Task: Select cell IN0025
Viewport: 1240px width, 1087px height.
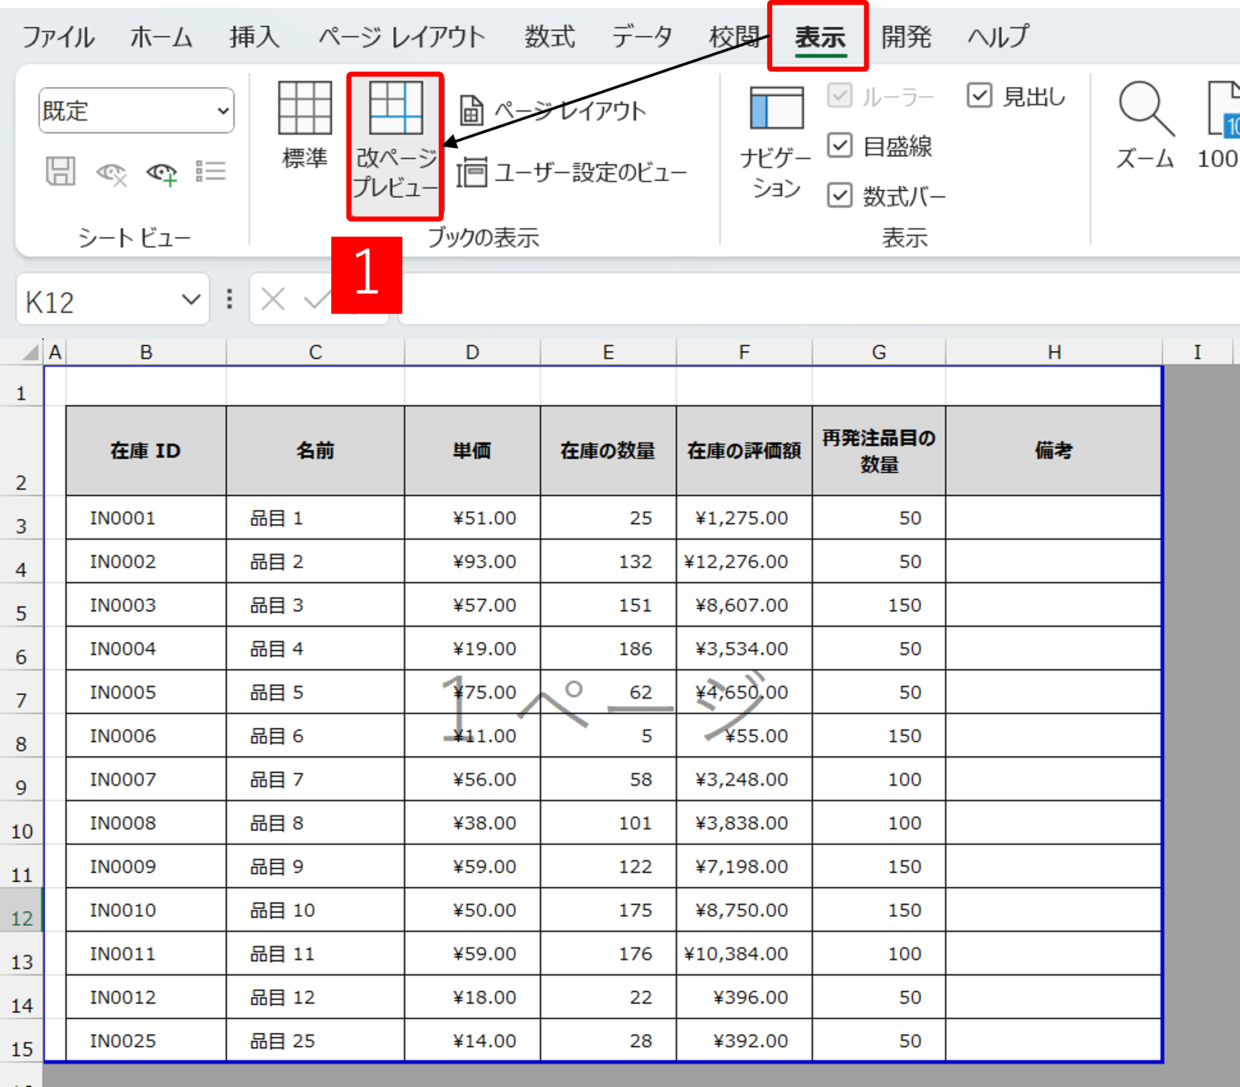Action: [x=146, y=1041]
